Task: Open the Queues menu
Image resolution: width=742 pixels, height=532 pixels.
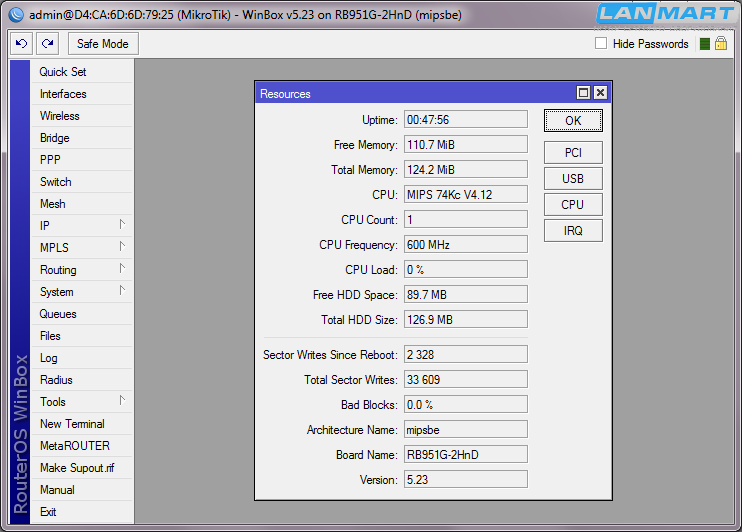Action: [x=81, y=314]
